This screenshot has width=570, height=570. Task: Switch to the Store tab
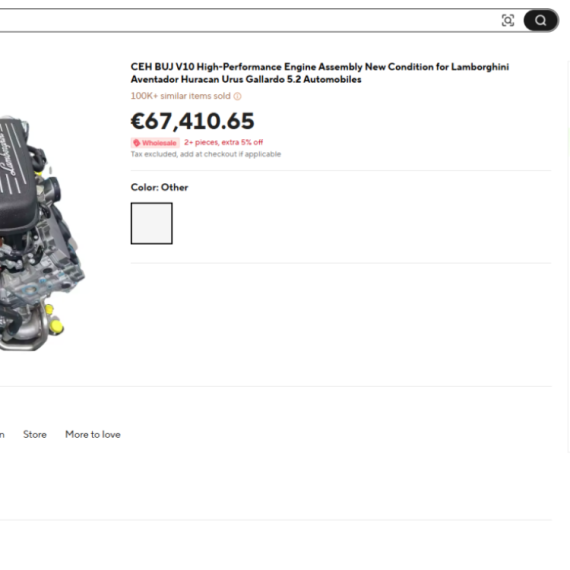(x=35, y=434)
